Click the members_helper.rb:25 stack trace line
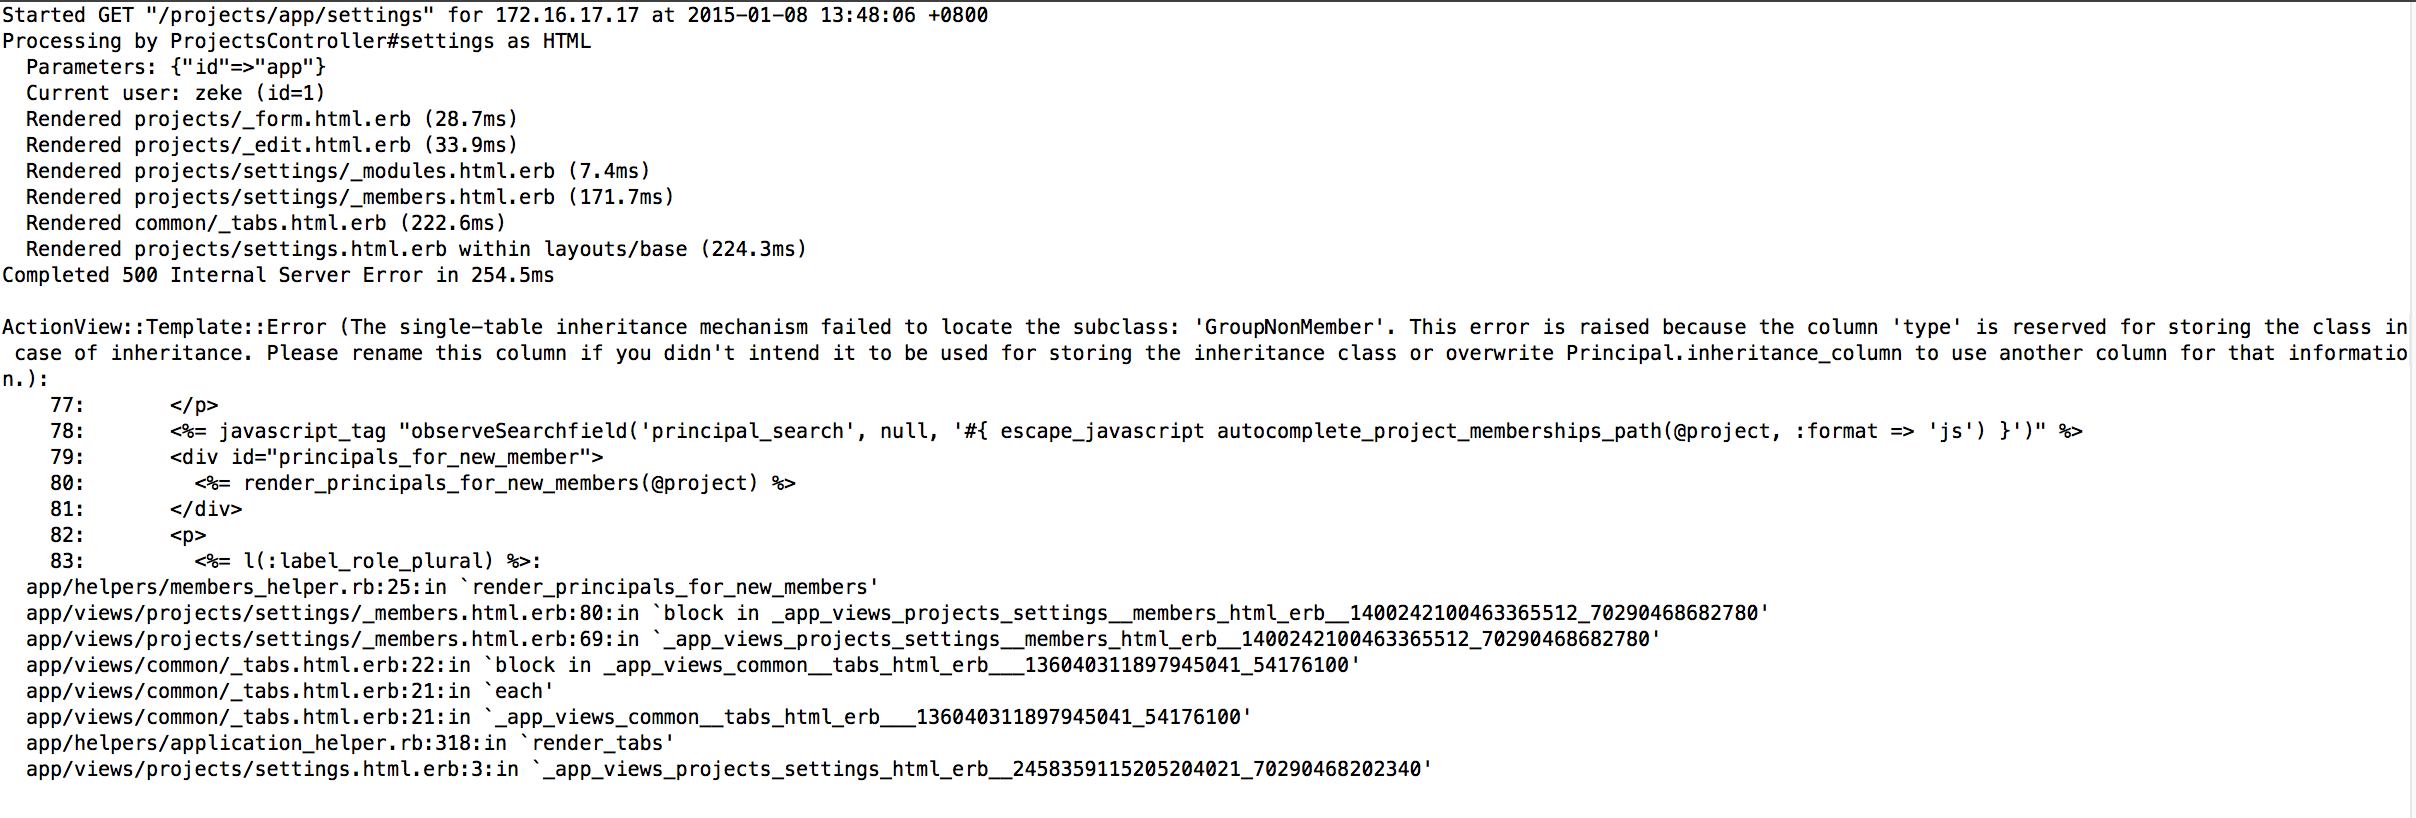 point(452,587)
